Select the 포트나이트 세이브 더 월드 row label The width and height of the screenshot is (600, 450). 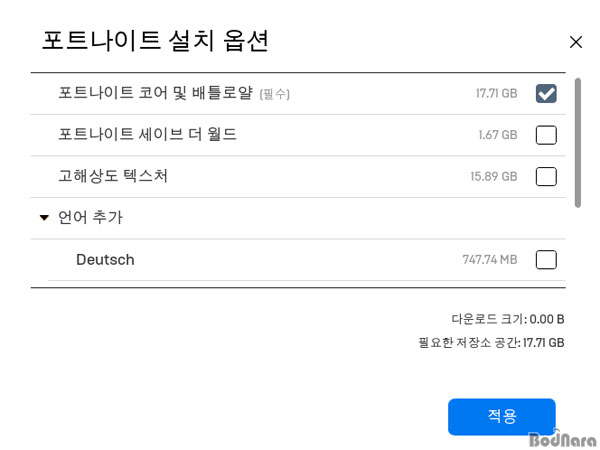[x=147, y=134]
